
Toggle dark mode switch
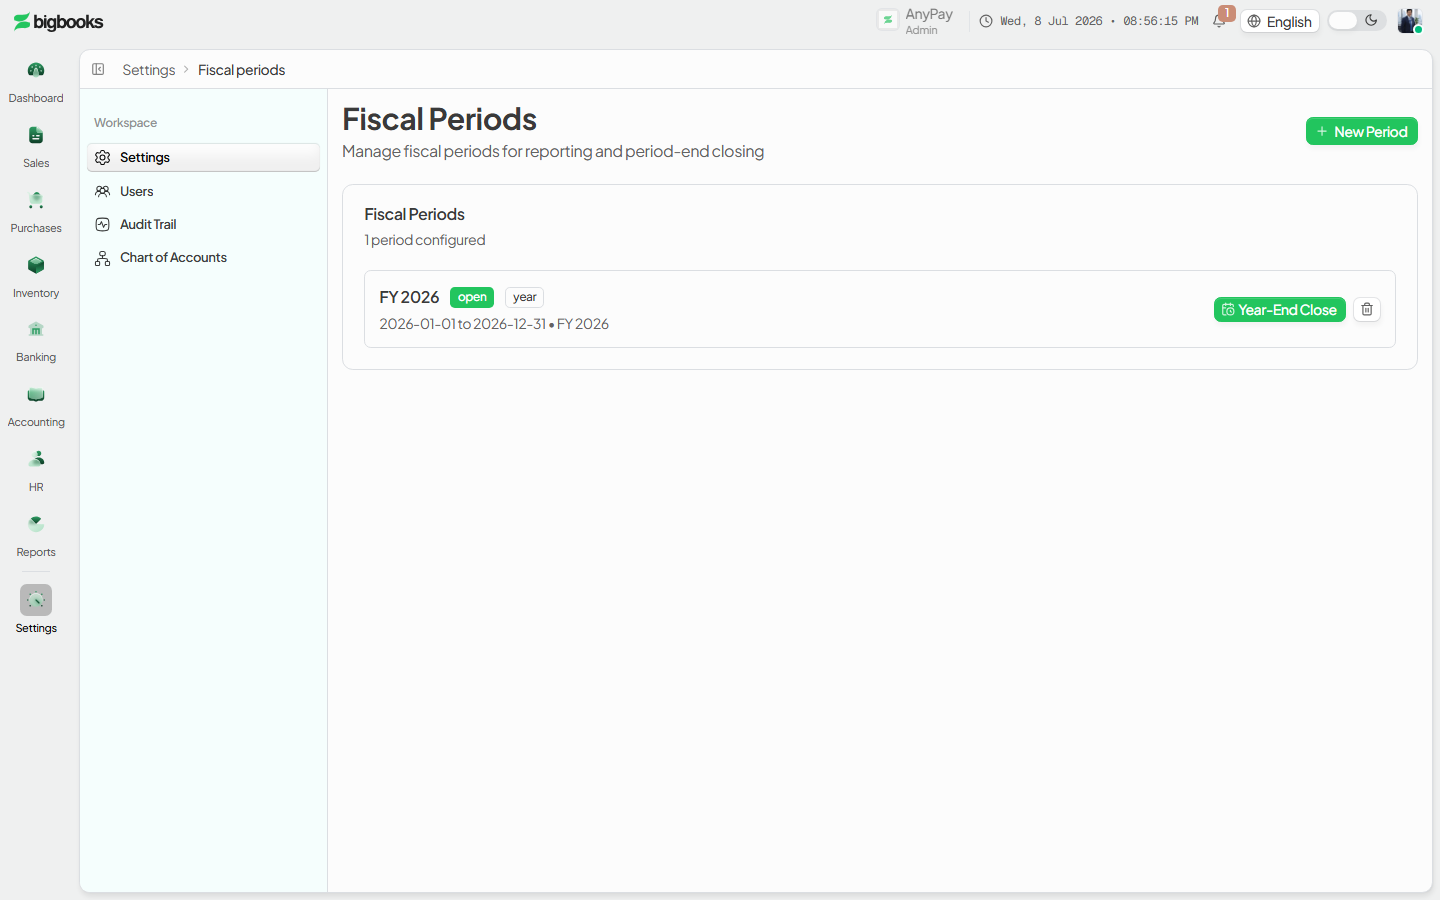pyautogui.click(x=1356, y=21)
